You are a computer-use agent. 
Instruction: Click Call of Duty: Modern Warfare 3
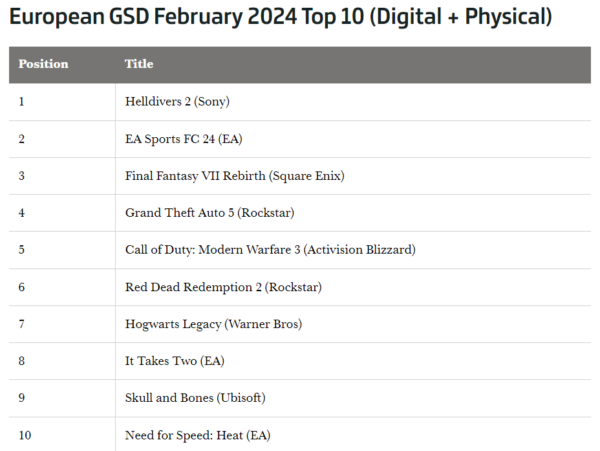[269, 249]
